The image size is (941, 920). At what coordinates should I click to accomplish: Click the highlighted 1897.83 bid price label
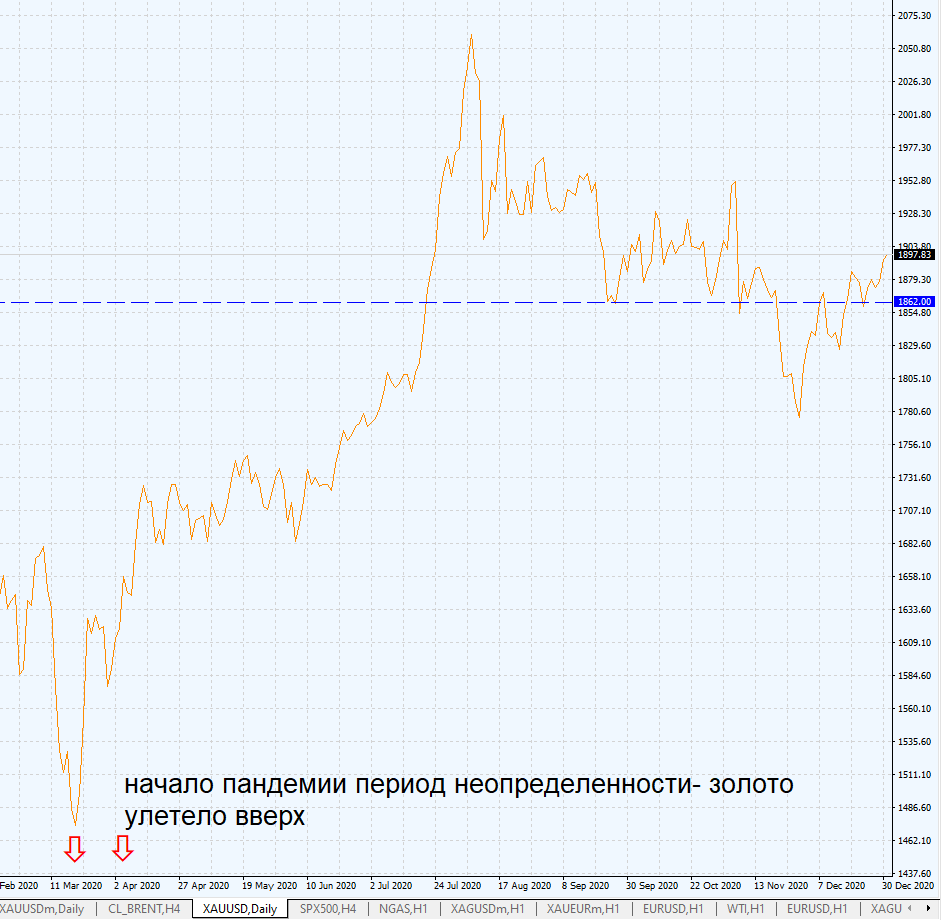coord(913,255)
